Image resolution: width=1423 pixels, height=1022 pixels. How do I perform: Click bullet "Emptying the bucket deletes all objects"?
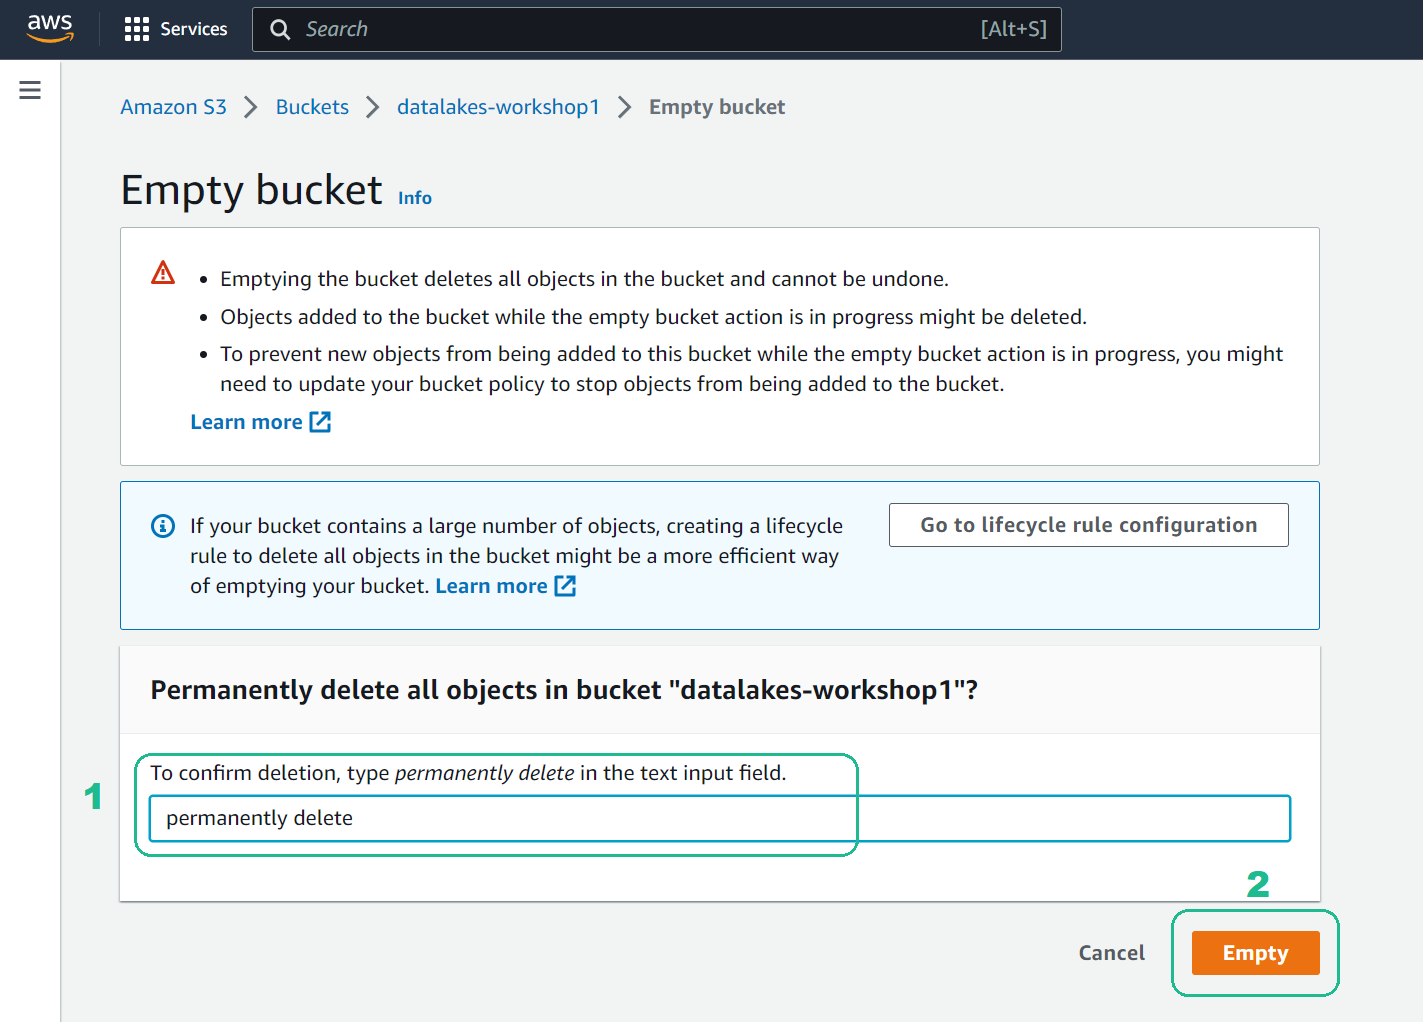pyautogui.click(x=585, y=279)
